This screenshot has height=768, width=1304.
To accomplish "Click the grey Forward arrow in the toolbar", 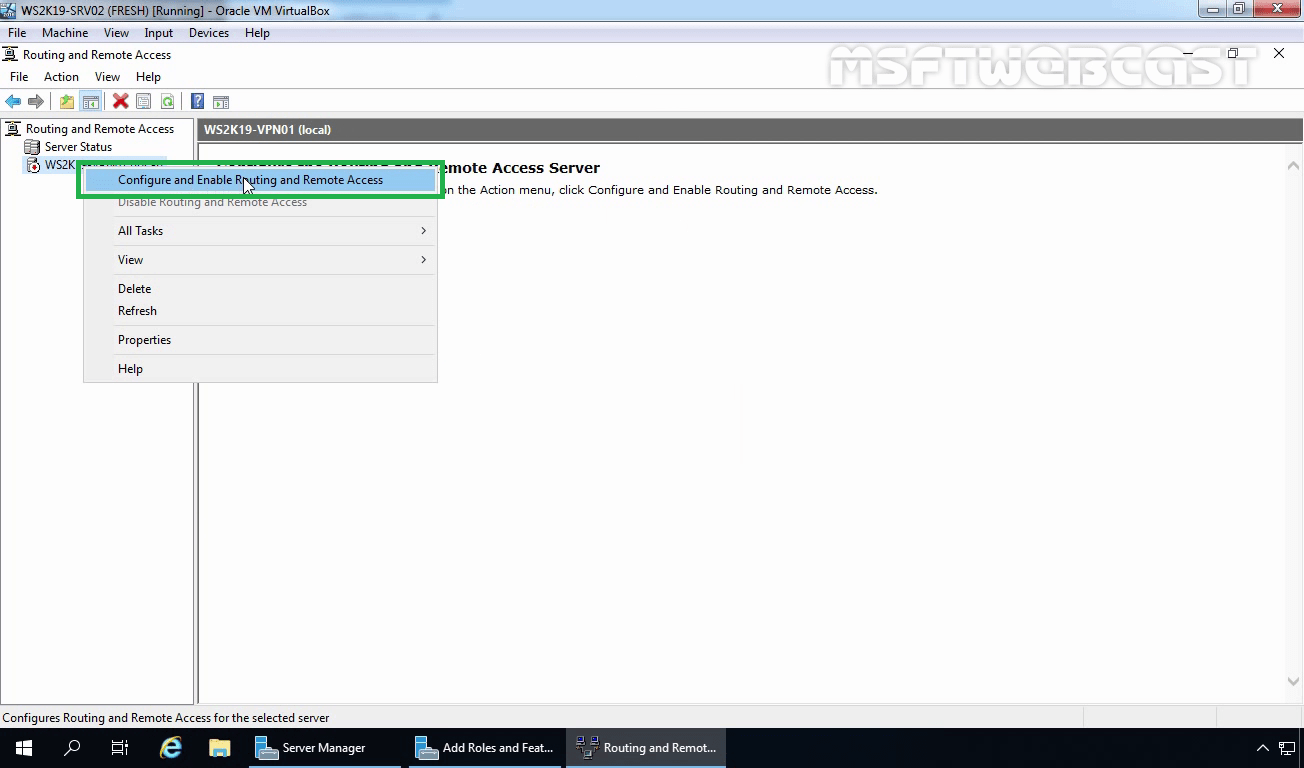I will 36,101.
